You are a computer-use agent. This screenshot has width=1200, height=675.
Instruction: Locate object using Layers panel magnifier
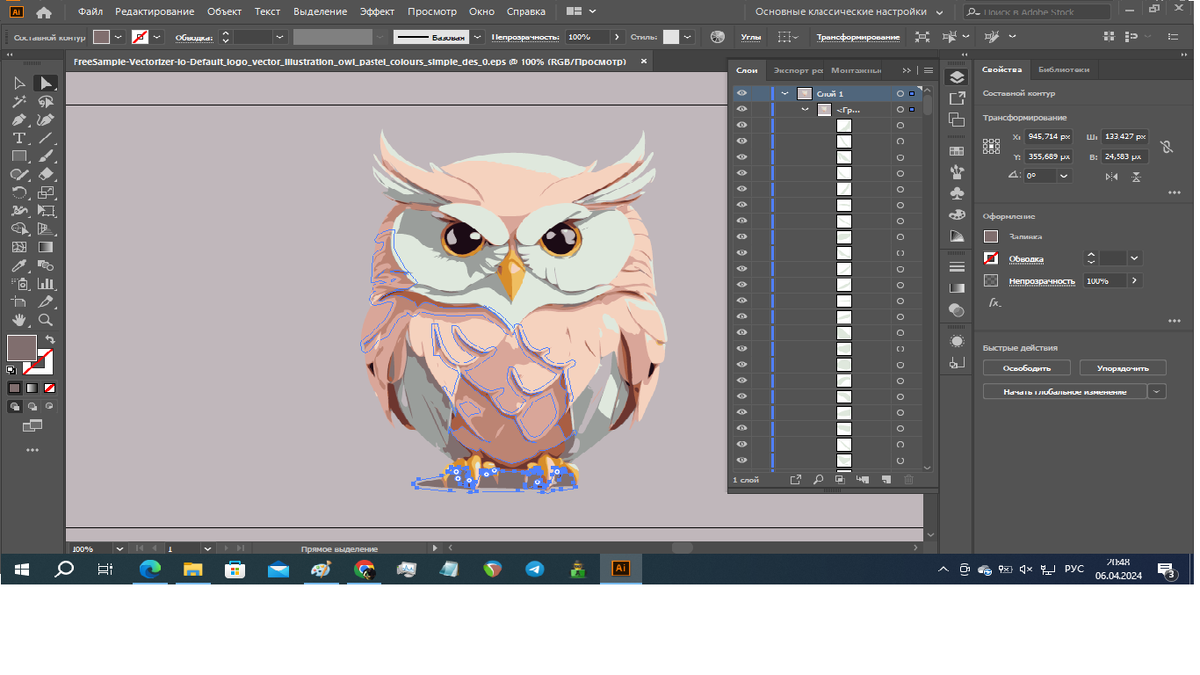pos(818,480)
